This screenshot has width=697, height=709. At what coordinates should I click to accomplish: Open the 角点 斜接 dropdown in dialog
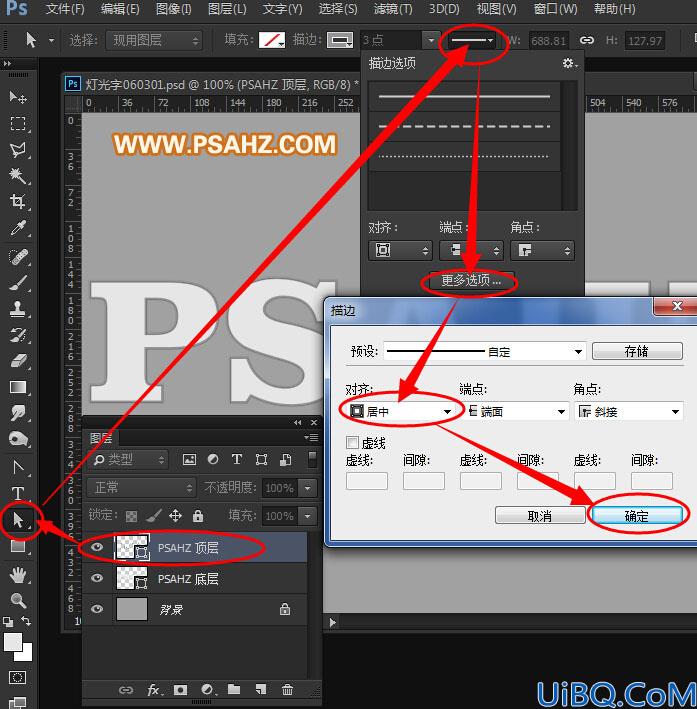[629, 411]
